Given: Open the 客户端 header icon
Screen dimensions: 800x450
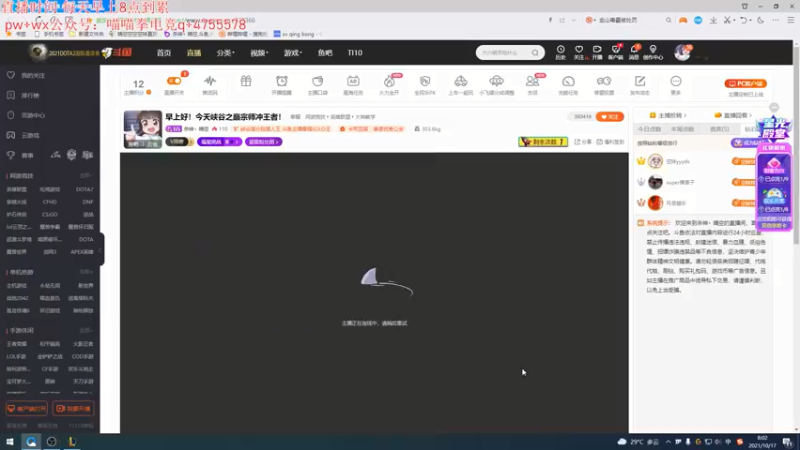Looking at the screenshot, I should (616, 49).
